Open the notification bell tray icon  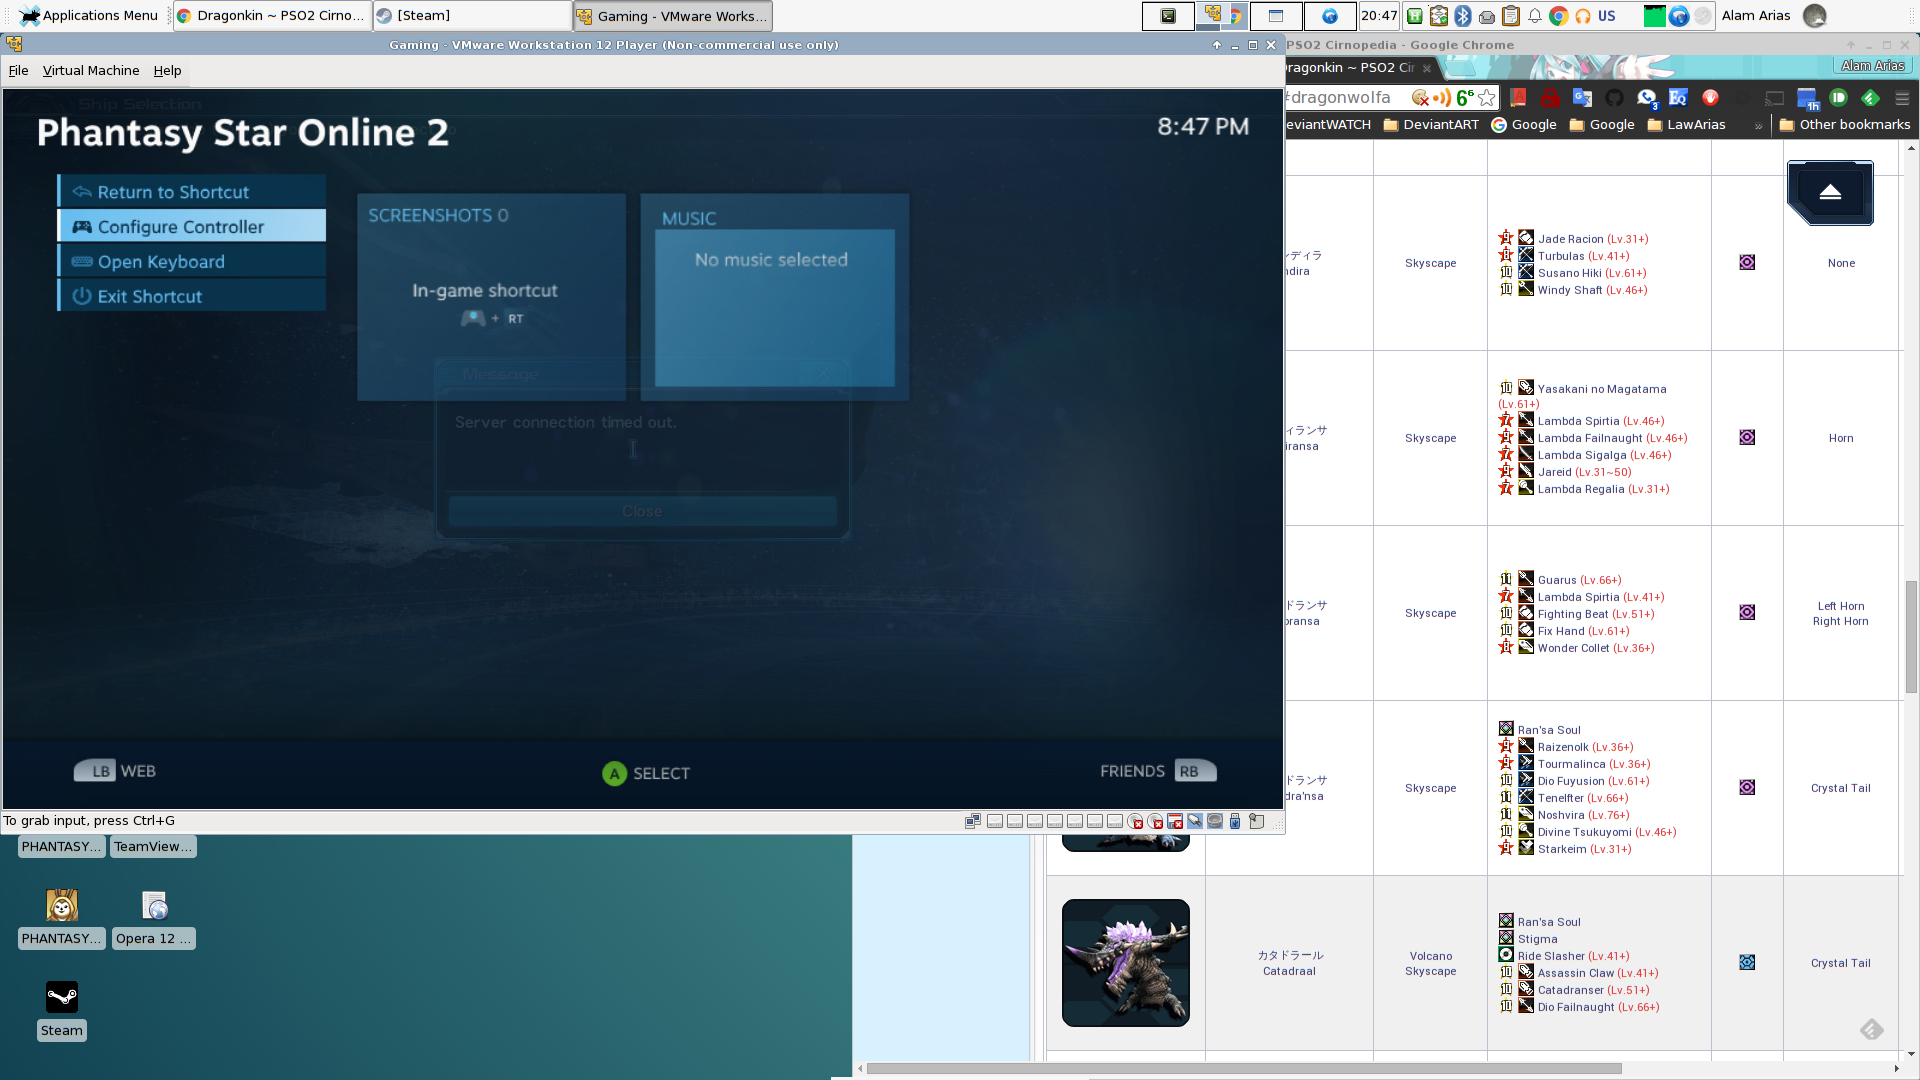point(1535,16)
